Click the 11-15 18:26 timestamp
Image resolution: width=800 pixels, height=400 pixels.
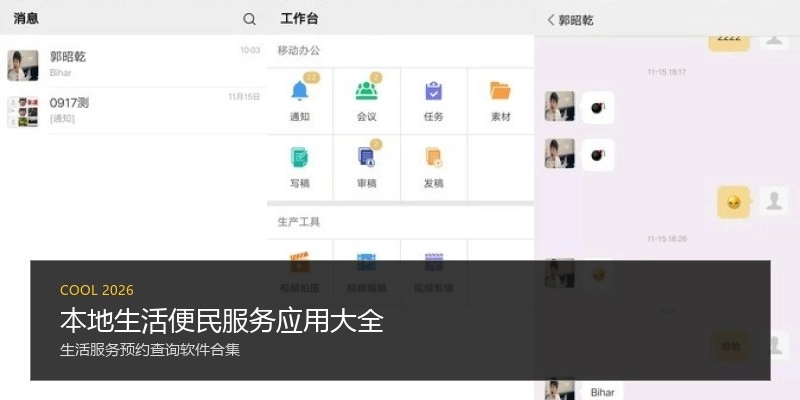tap(667, 238)
